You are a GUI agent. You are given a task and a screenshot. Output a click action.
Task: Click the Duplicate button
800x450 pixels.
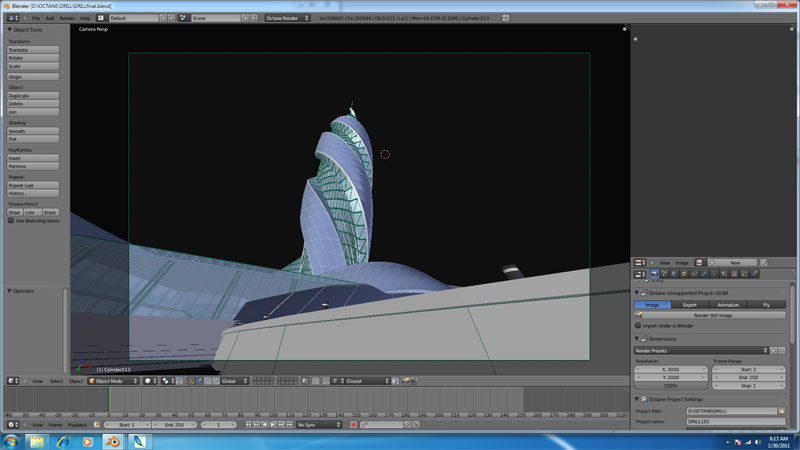click(x=33, y=95)
